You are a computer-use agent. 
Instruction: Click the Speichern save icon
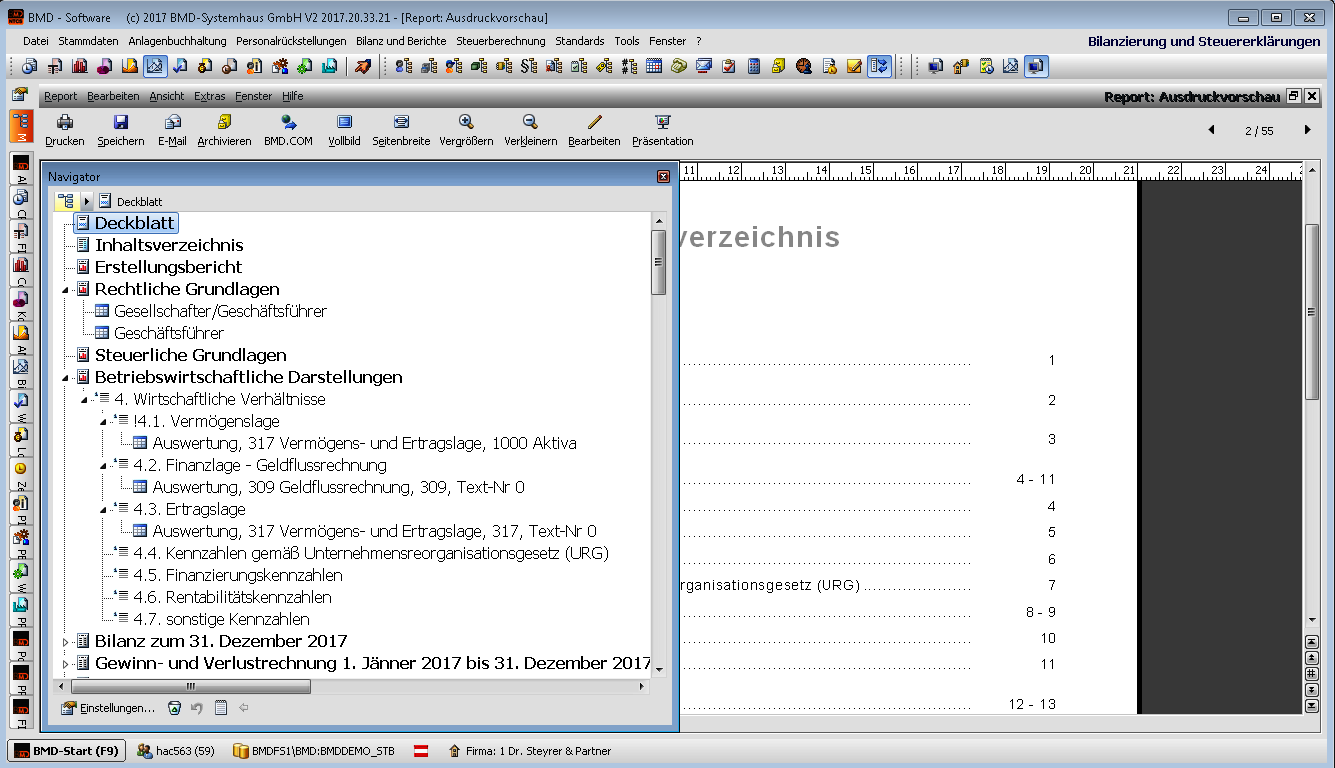pyautogui.click(x=121, y=123)
